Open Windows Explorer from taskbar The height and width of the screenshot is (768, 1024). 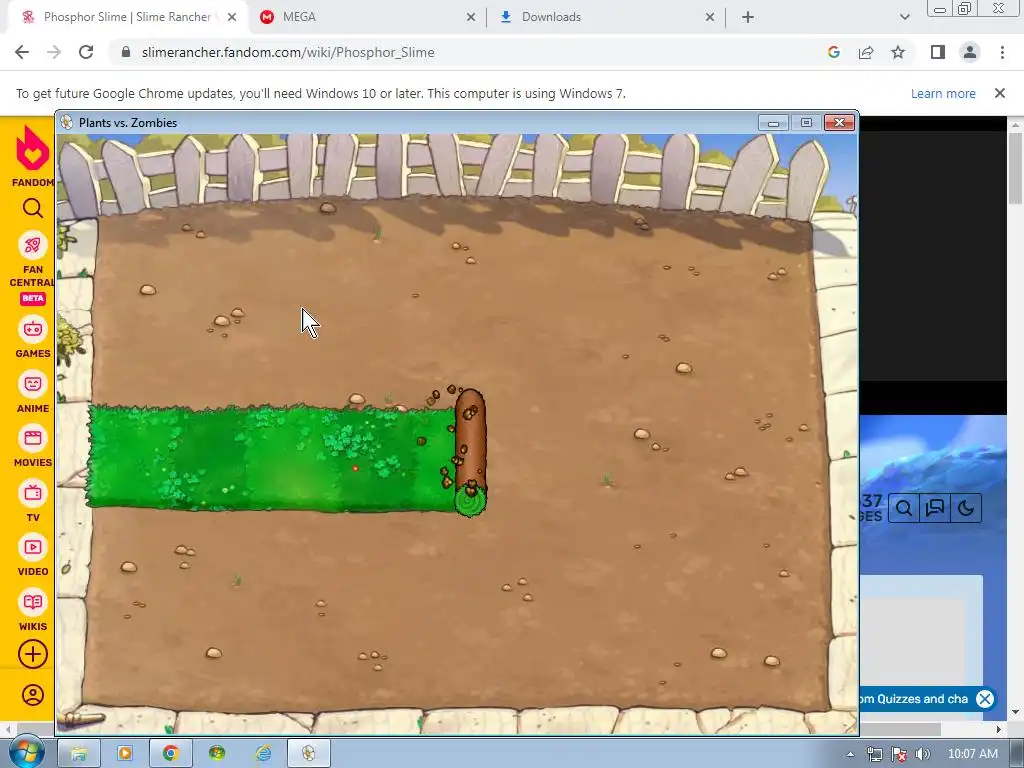tap(78, 753)
